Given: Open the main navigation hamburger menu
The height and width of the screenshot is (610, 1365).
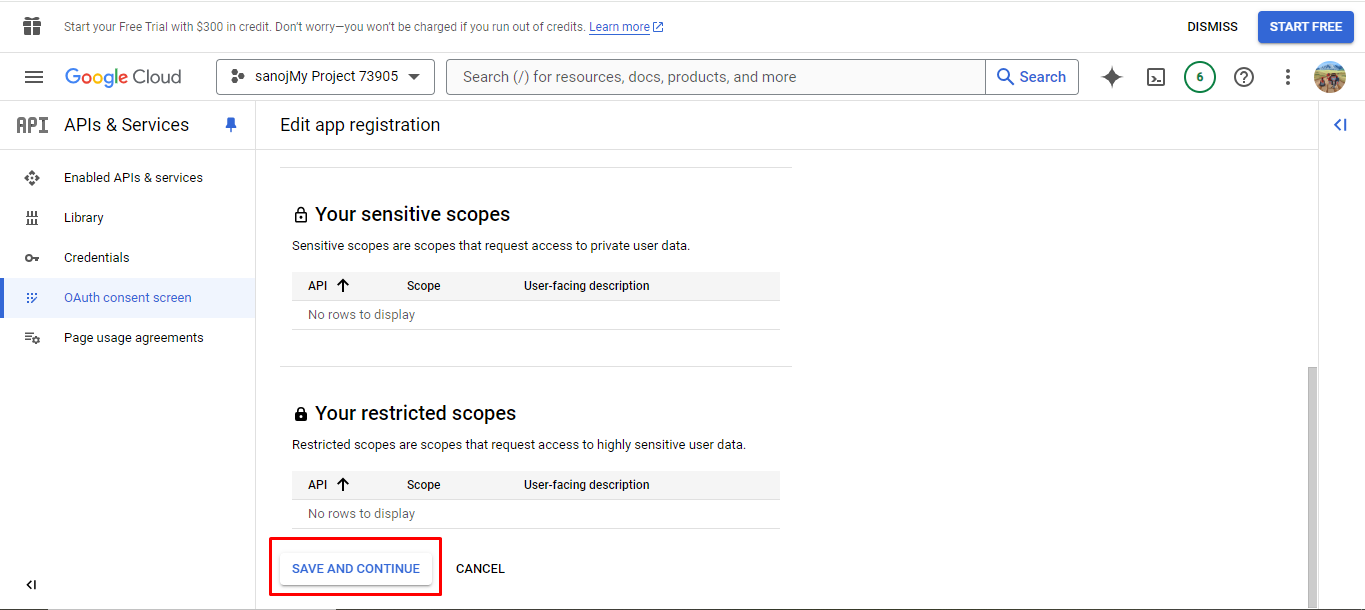Looking at the screenshot, I should (x=34, y=77).
